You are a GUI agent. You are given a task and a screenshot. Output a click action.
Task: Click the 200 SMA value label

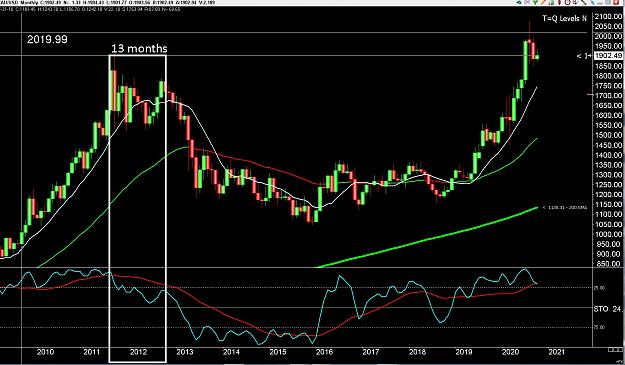point(564,207)
